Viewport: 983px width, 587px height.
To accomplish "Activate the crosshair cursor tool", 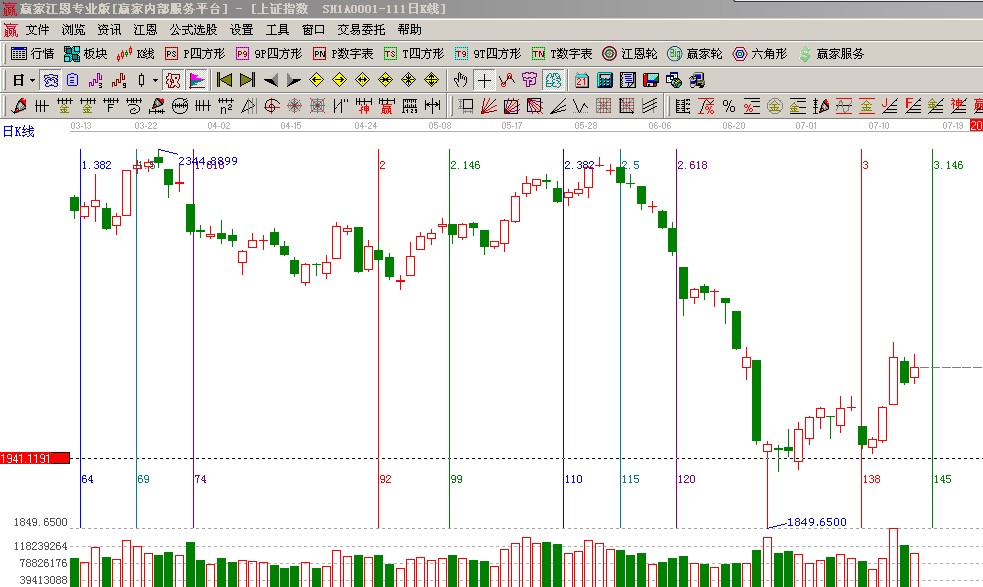I will point(484,79).
